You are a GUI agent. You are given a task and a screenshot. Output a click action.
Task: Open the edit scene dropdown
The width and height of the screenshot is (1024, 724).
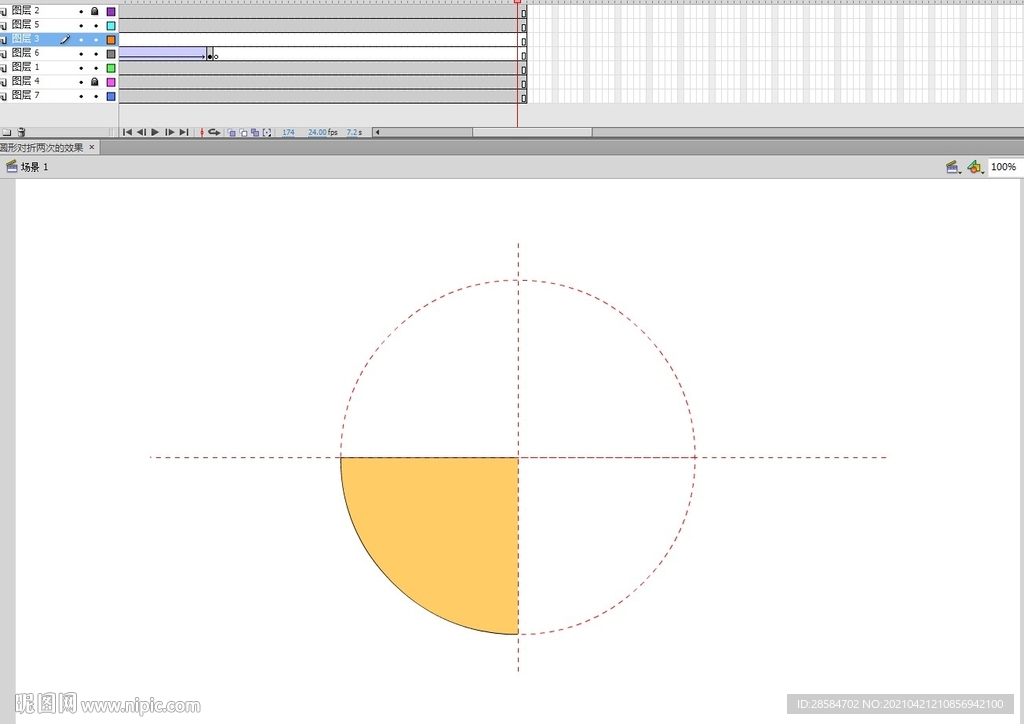(x=953, y=168)
